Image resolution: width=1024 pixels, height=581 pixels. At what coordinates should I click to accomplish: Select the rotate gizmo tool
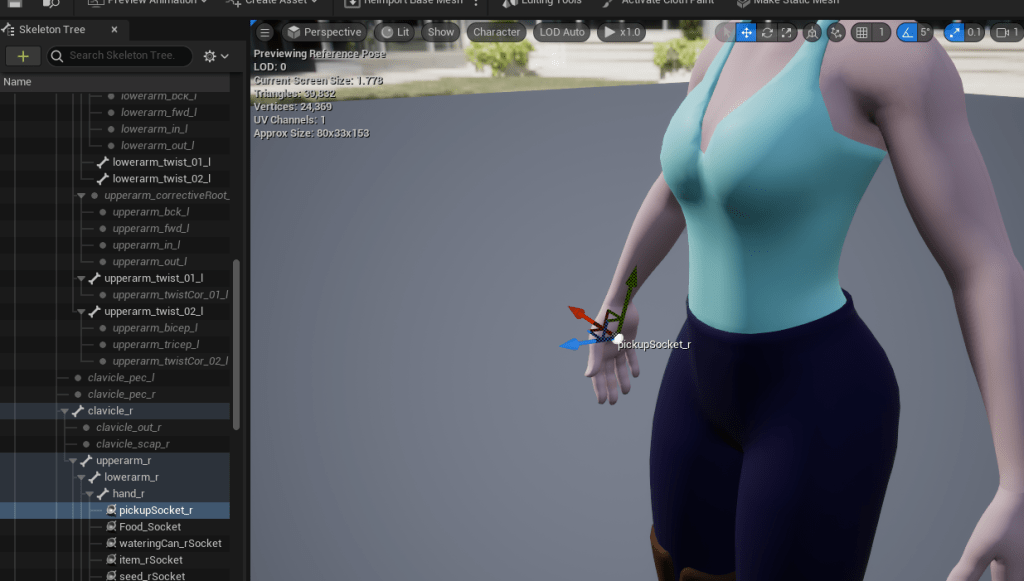pyautogui.click(x=767, y=32)
